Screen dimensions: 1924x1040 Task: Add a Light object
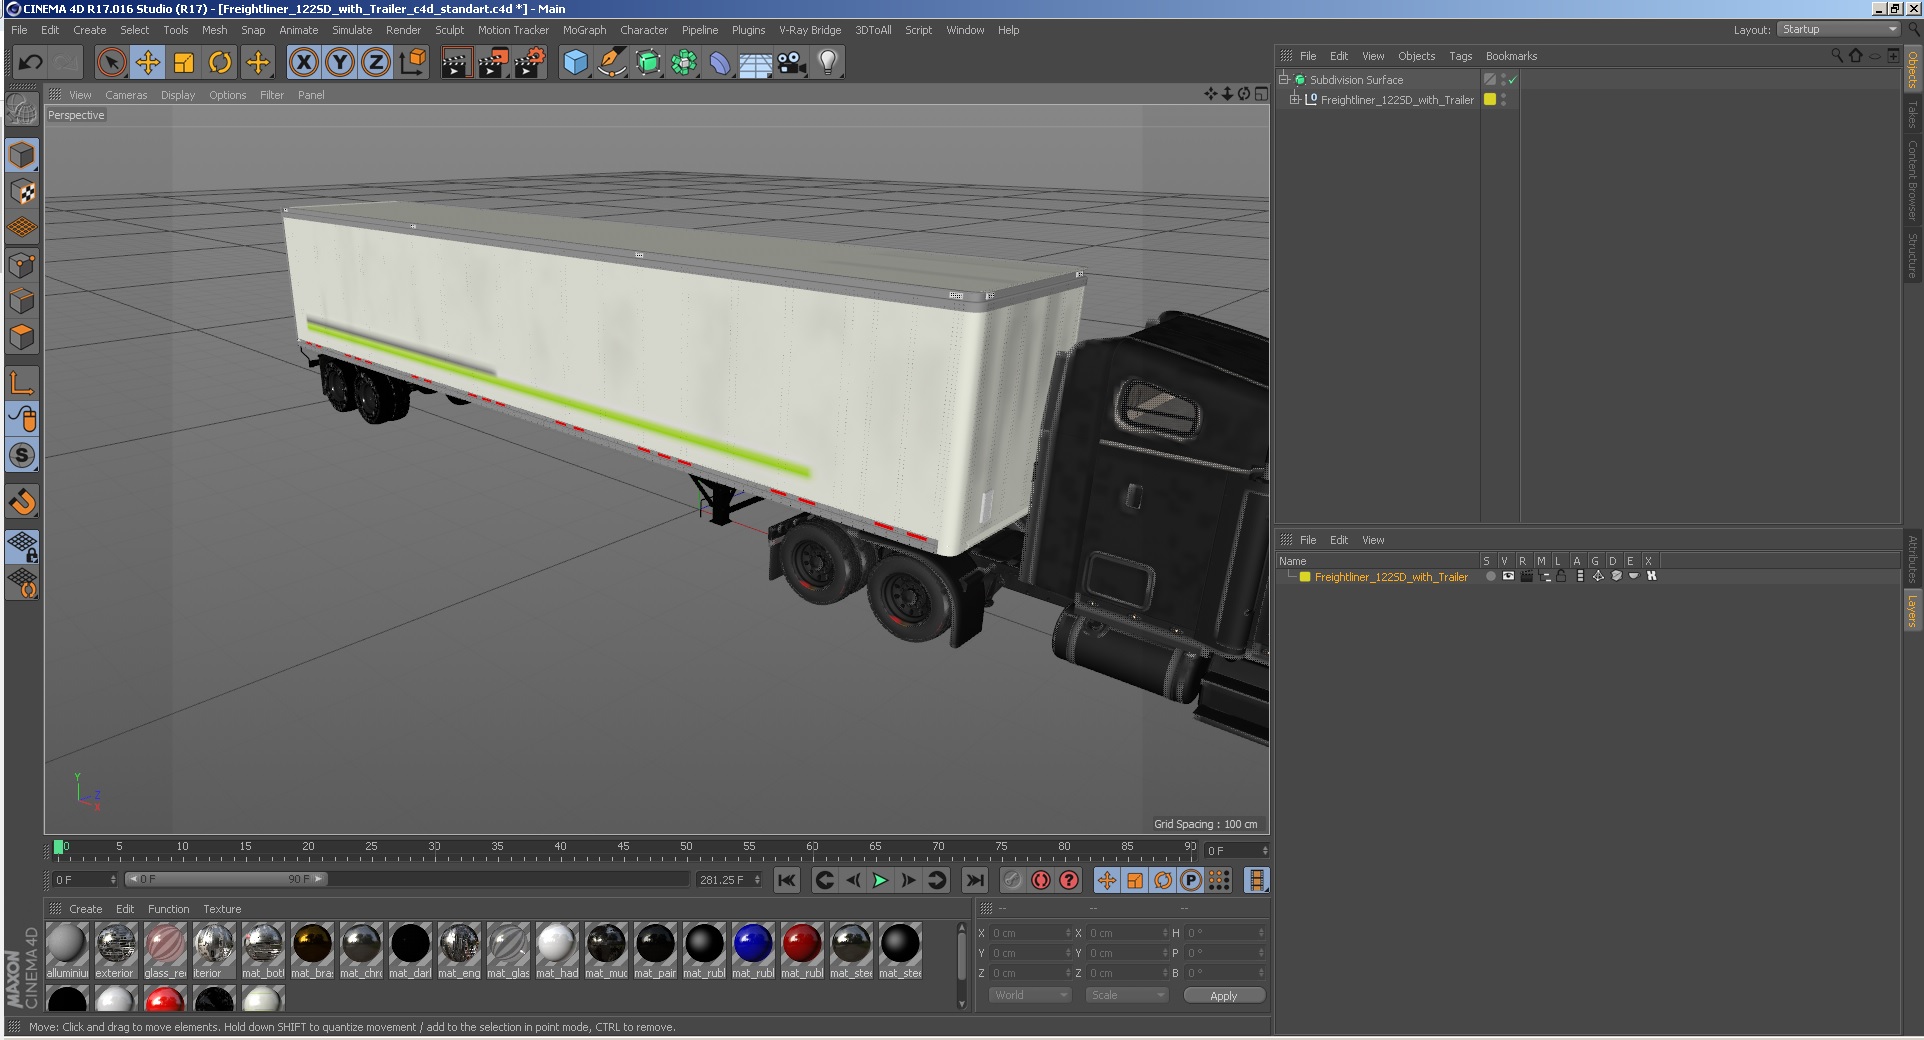coord(828,63)
